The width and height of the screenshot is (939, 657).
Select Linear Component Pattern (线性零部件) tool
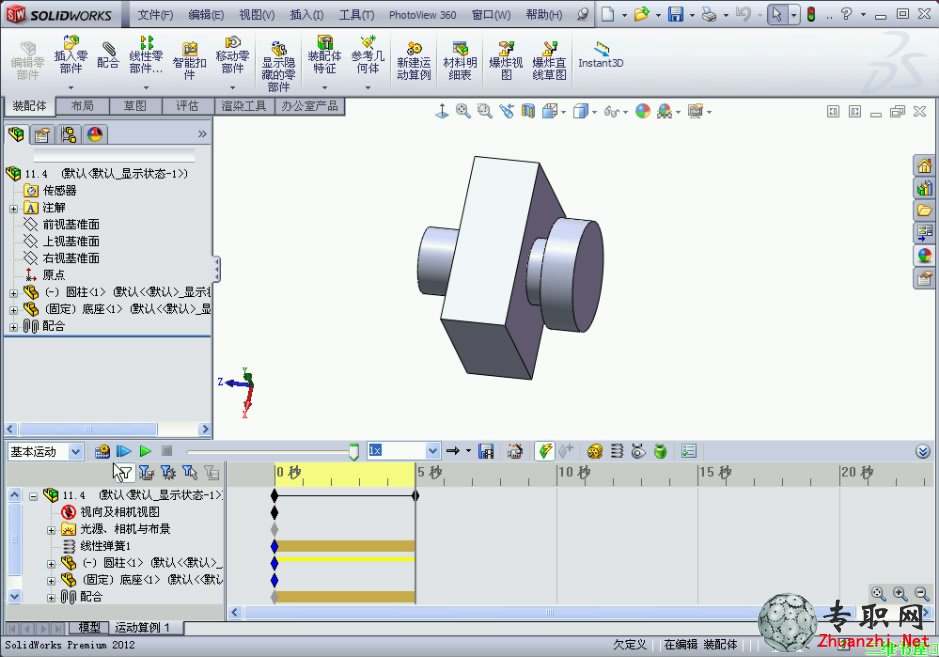(x=146, y=54)
